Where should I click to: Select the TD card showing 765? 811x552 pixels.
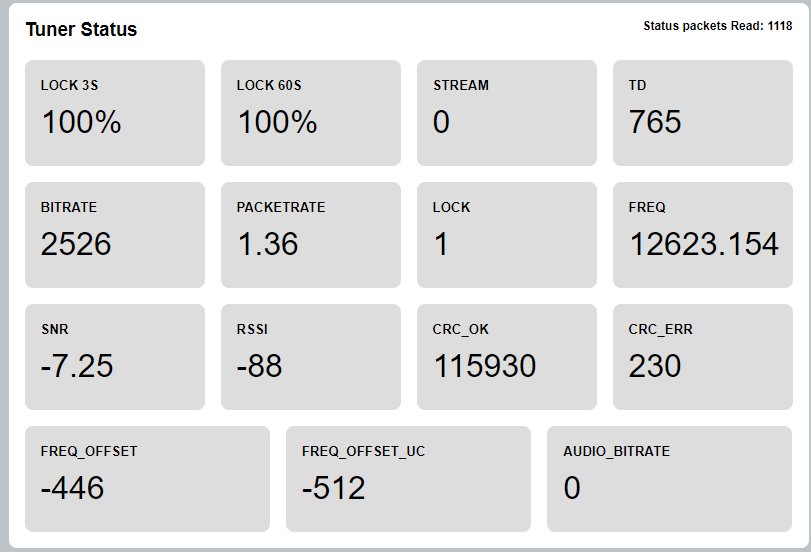(x=703, y=112)
